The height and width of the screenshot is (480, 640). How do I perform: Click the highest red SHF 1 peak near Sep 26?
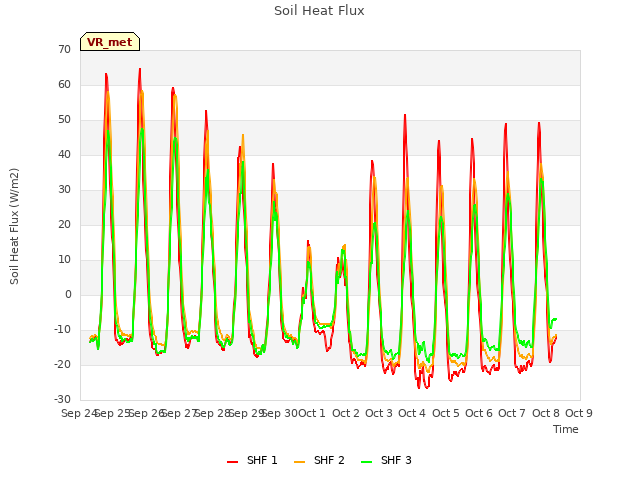[x=140, y=69]
